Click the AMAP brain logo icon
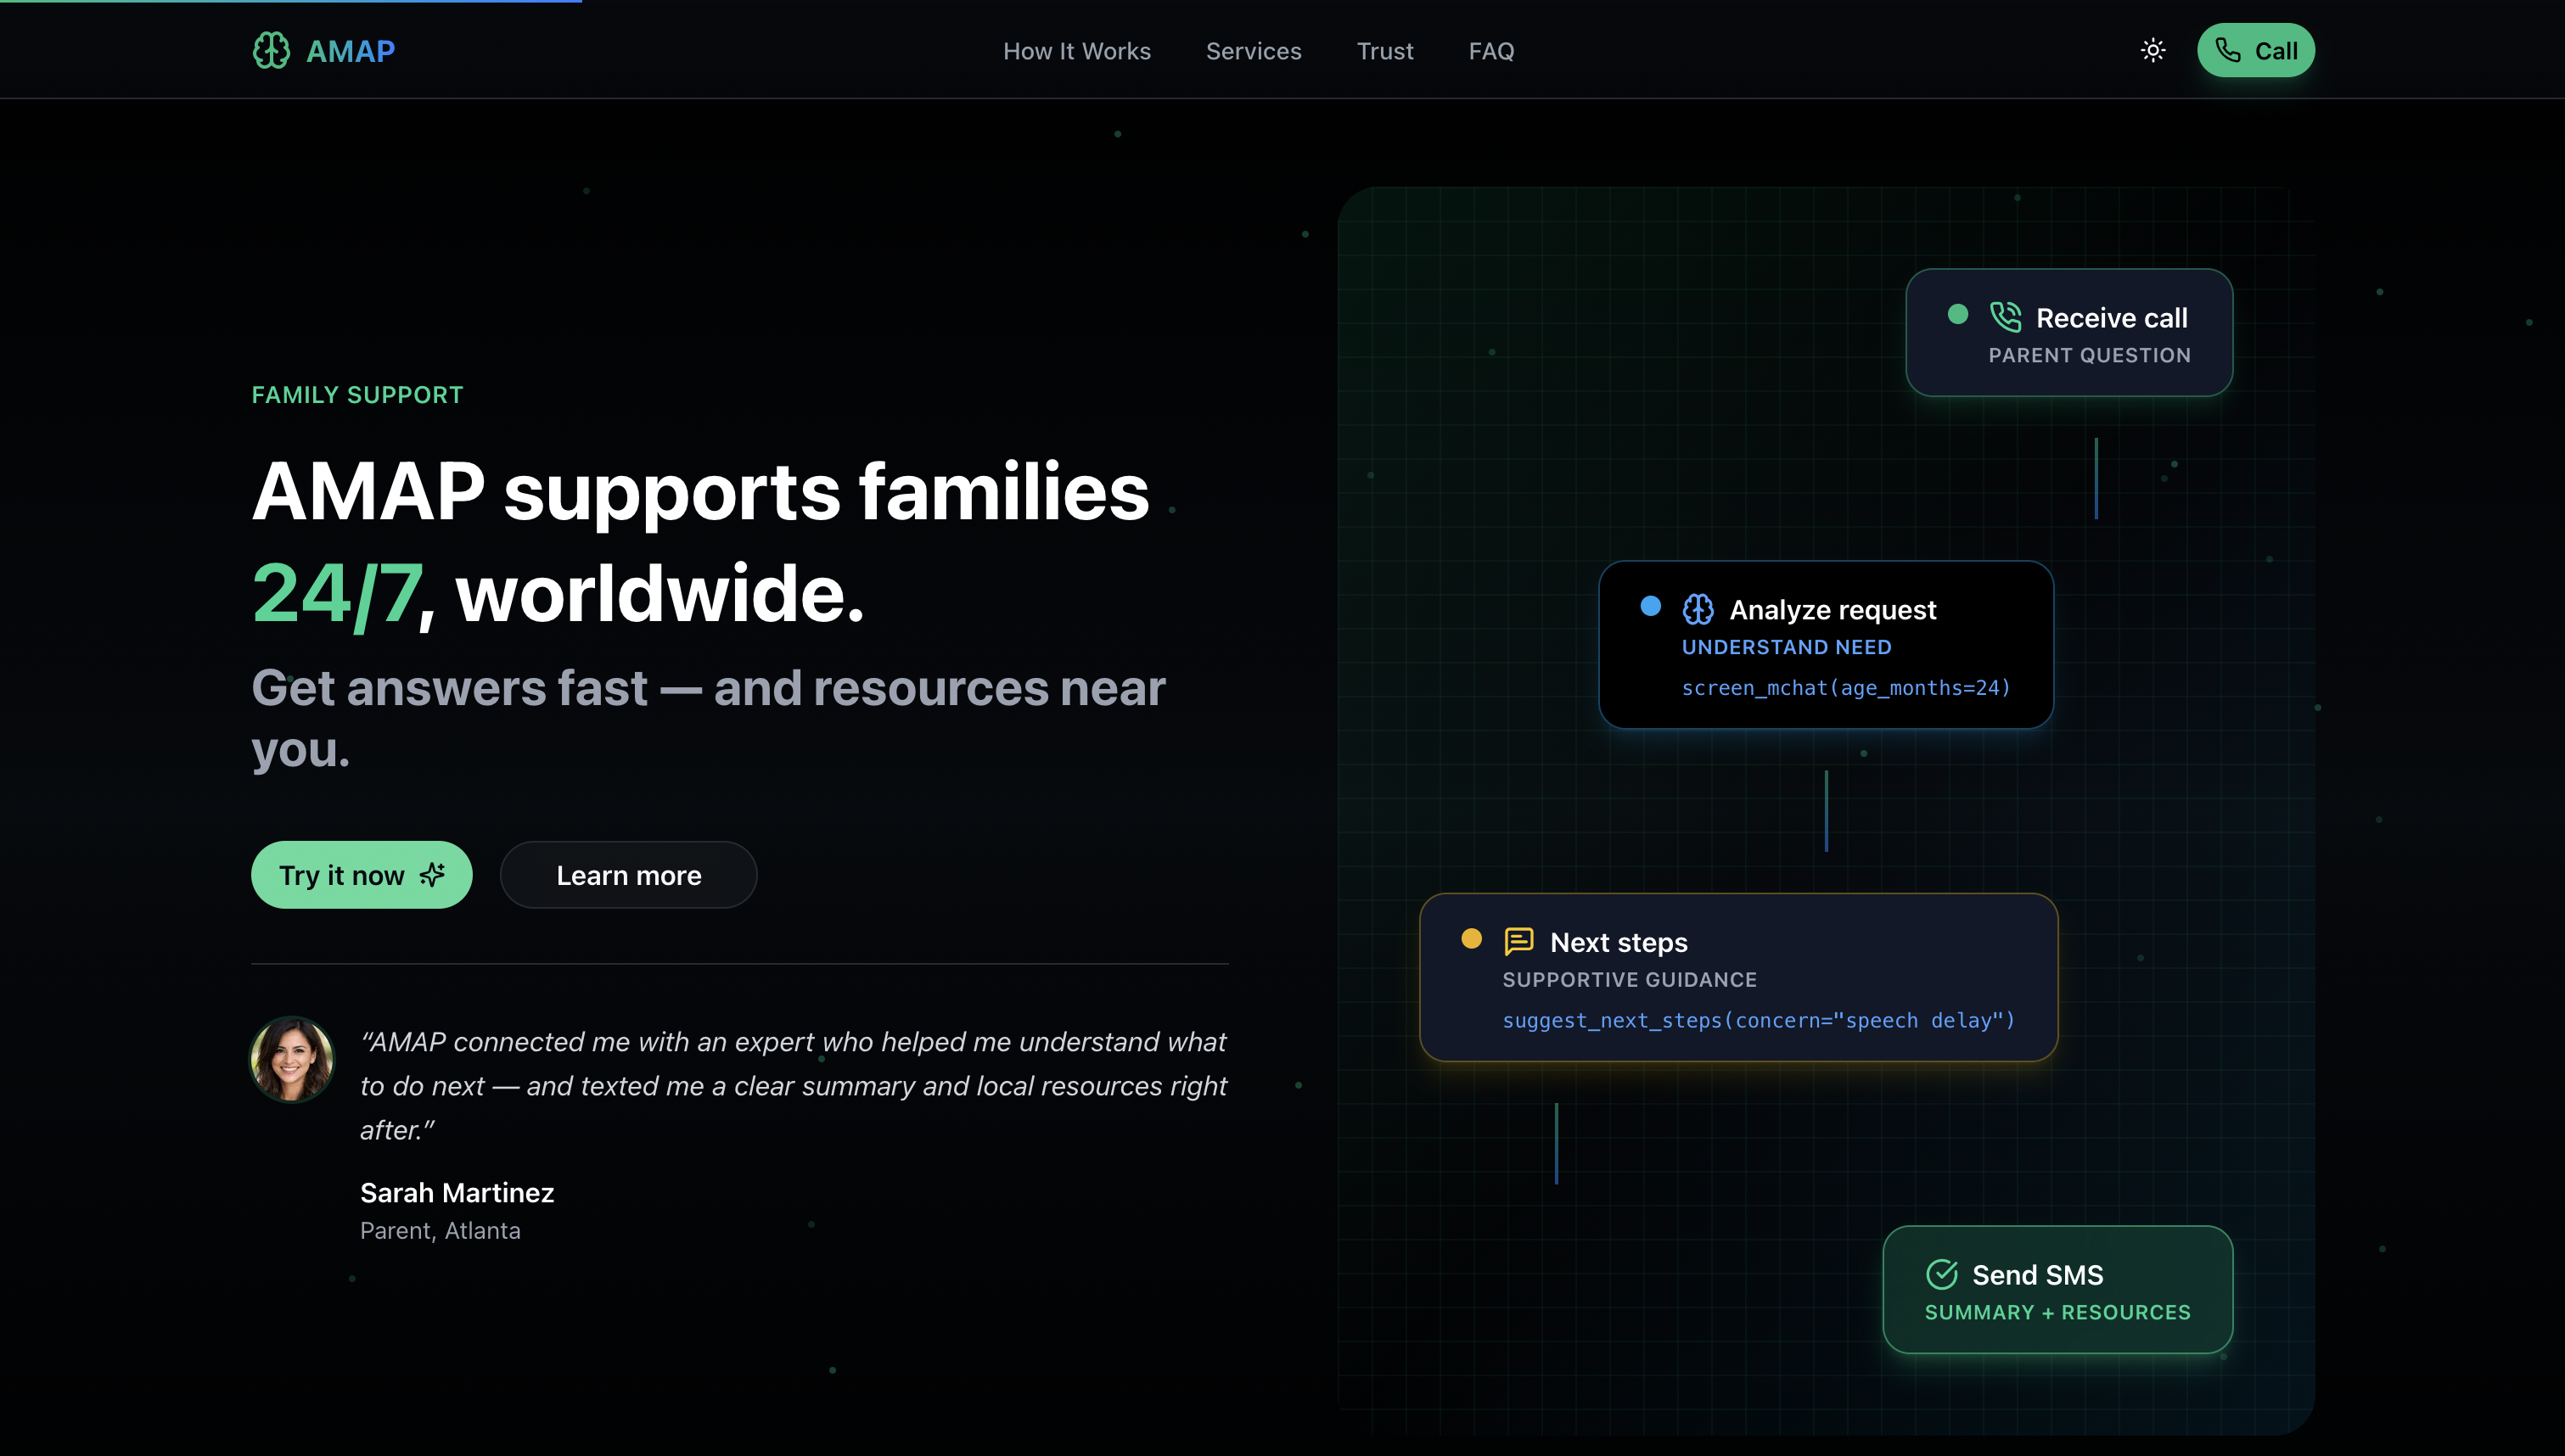The image size is (2565, 1456). point(271,50)
